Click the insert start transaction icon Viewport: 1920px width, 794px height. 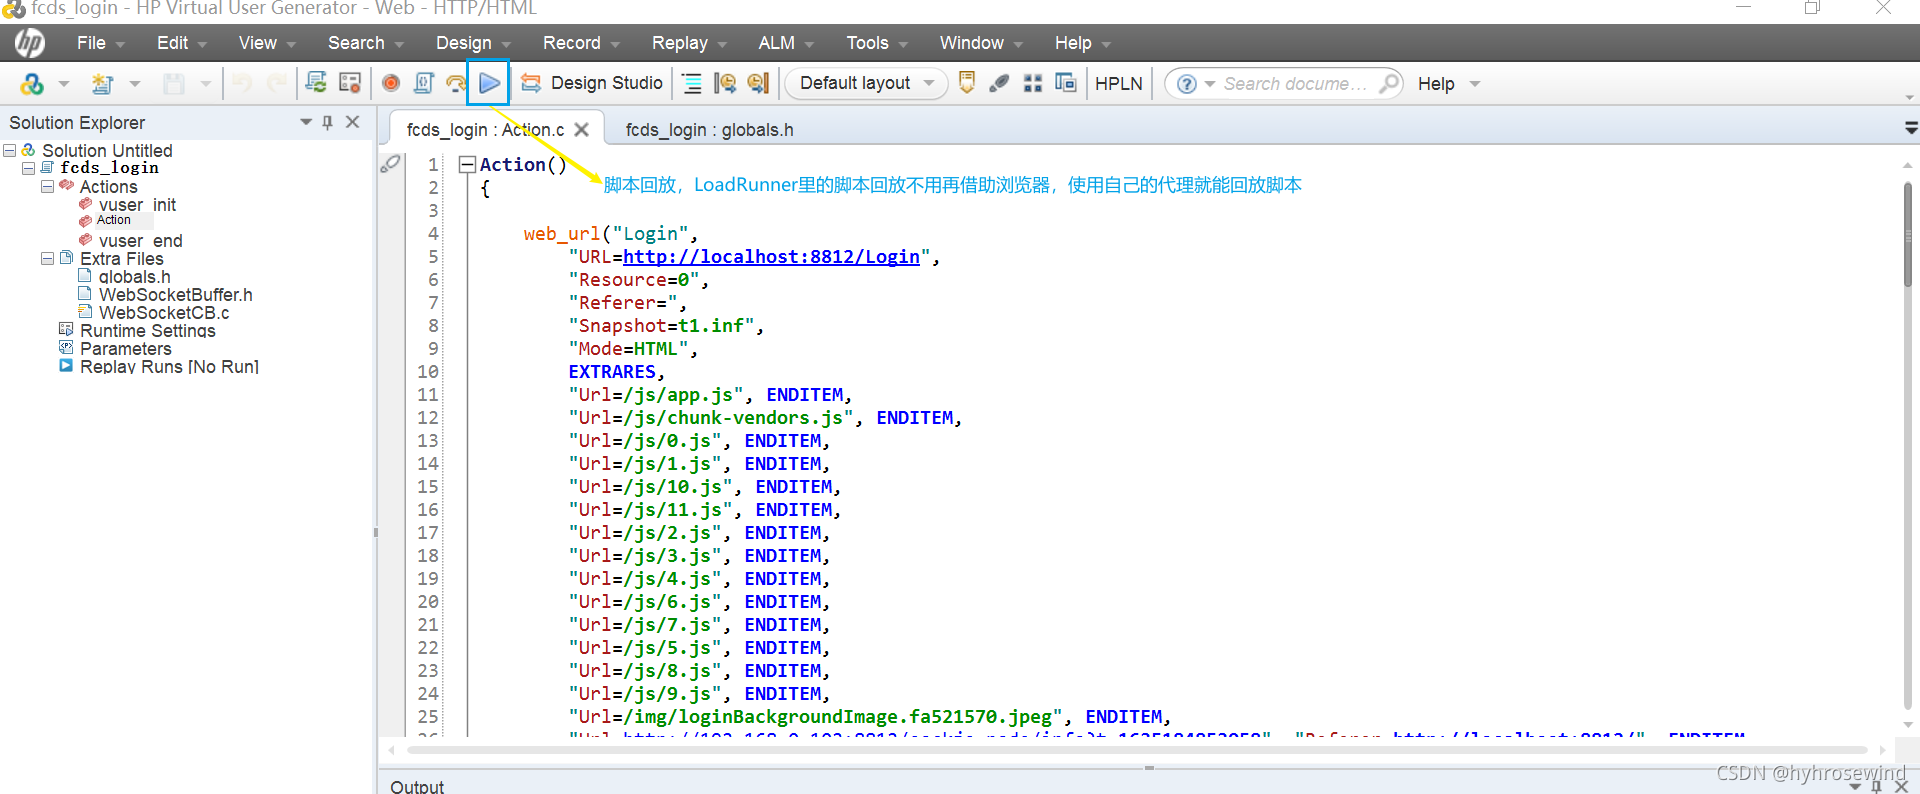point(725,83)
